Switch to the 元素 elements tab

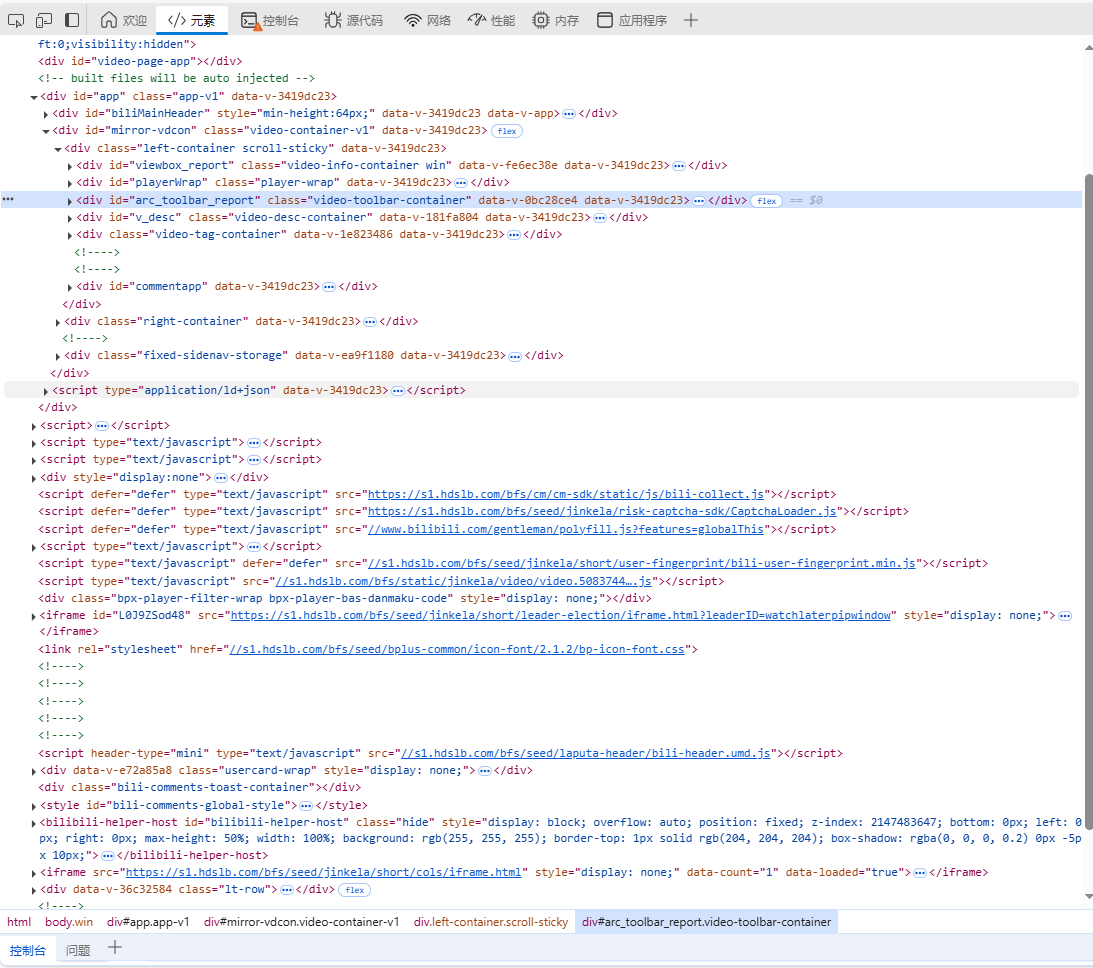(192, 20)
